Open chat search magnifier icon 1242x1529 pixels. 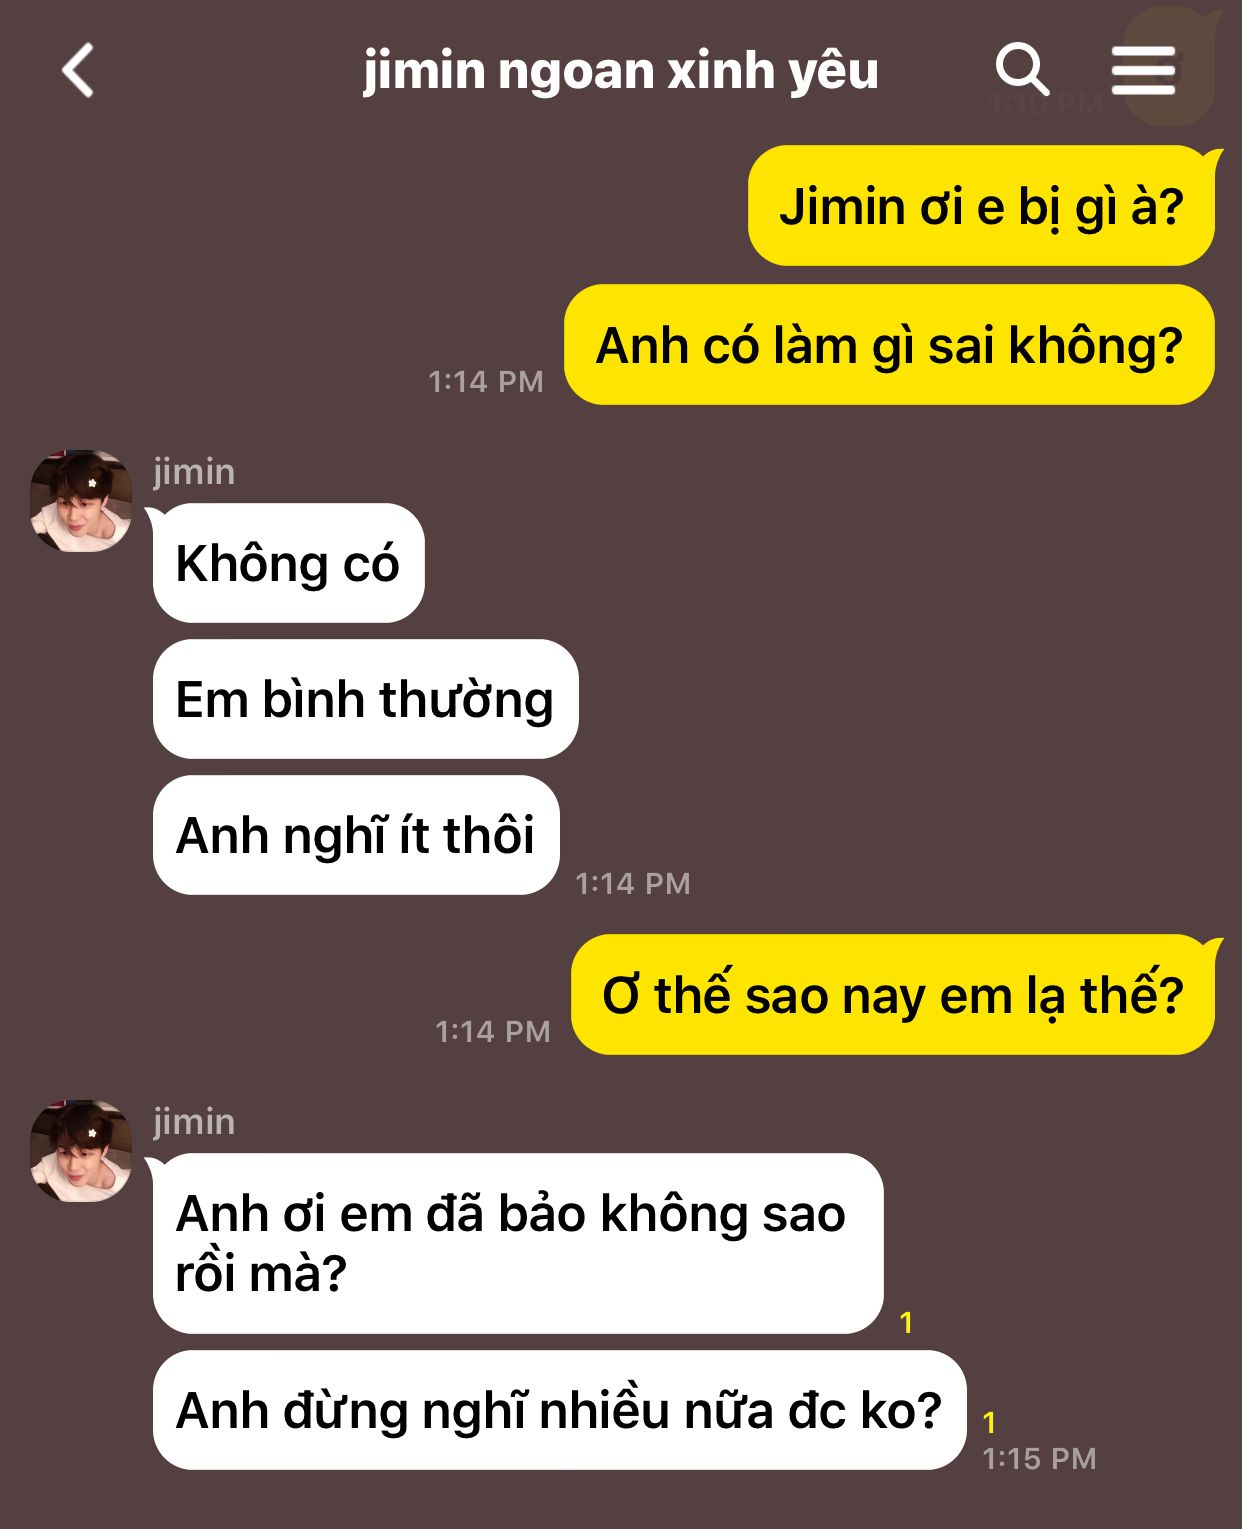click(x=1022, y=70)
